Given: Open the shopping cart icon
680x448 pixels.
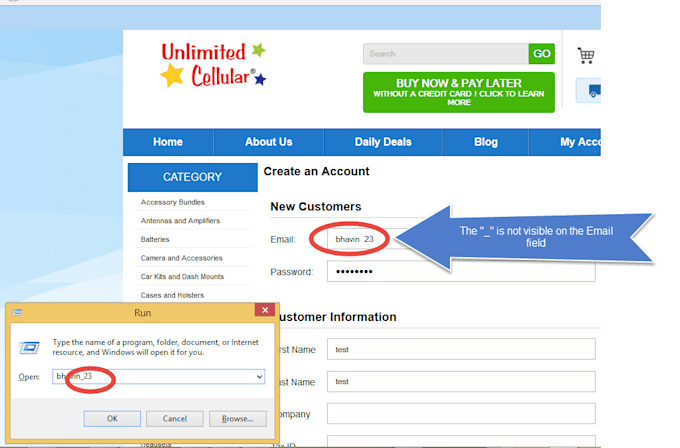Looking at the screenshot, I should pos(586,56).
